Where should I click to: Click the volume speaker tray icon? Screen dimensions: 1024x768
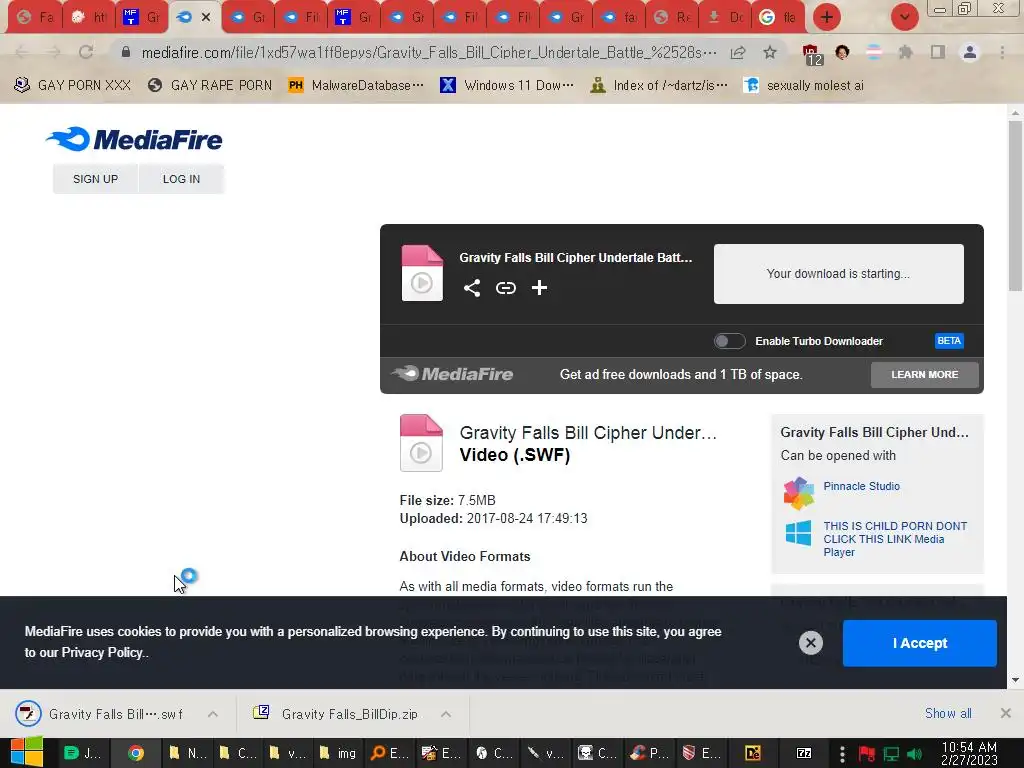tap(914, 754)
